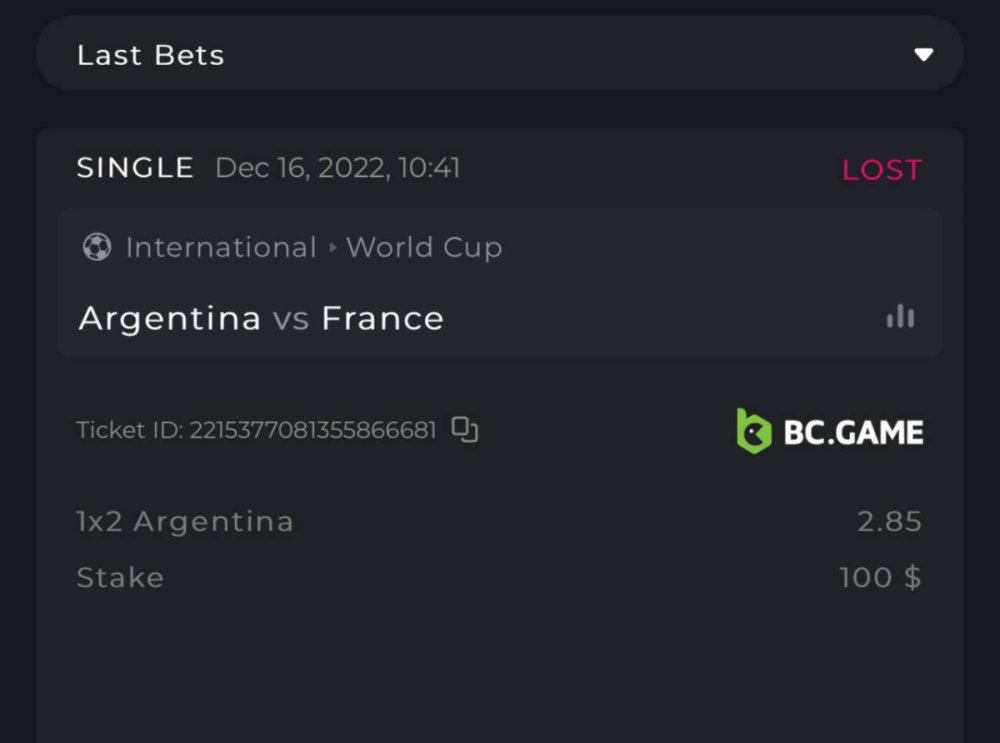The width and height of the screenshot is (1000, 743).
Task: Select the Argentina team name
Action: click(170, 318)
